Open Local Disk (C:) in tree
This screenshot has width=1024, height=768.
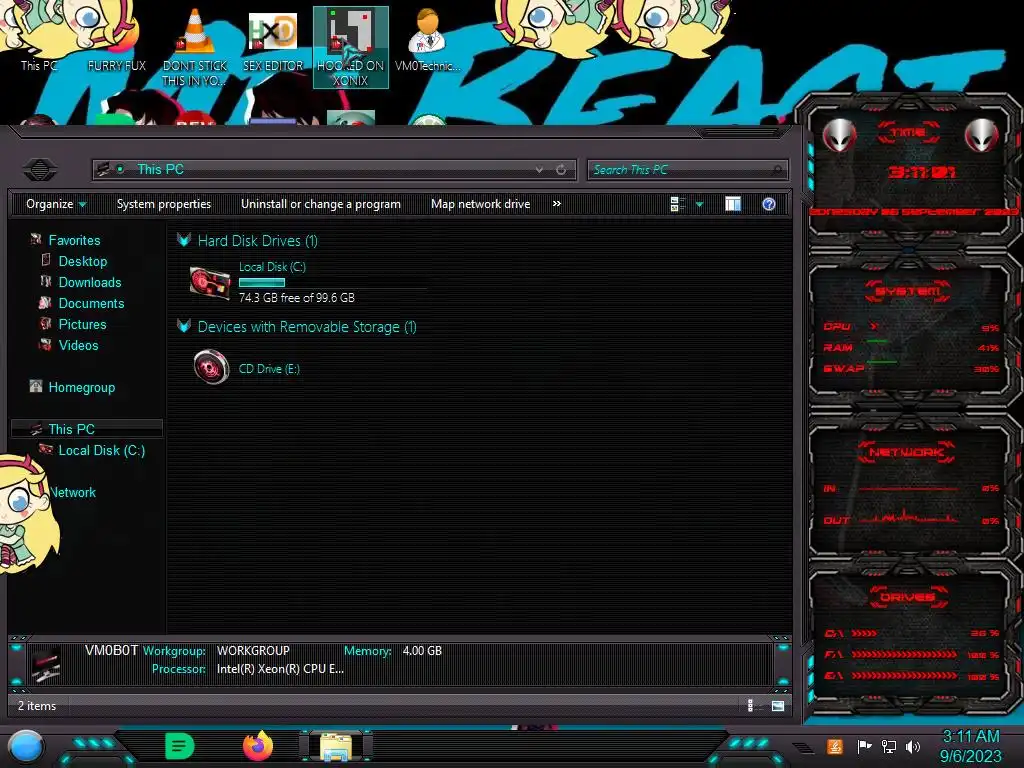[101, 450]
